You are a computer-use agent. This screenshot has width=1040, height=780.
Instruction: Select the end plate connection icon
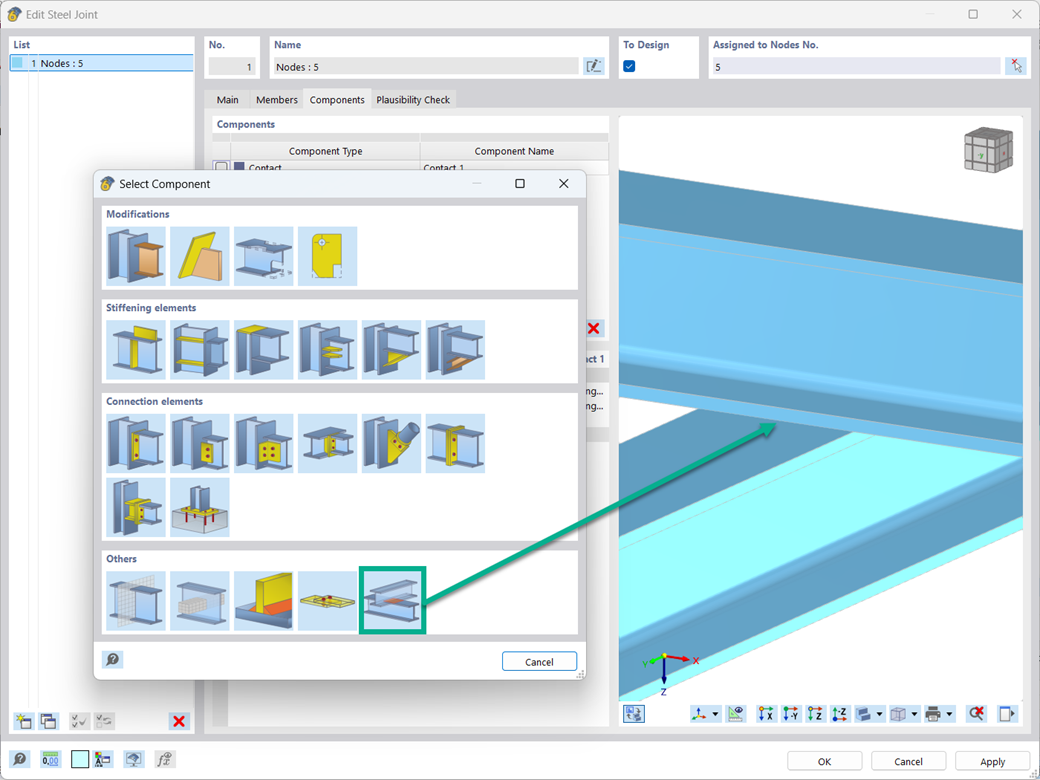click(455, 444)
